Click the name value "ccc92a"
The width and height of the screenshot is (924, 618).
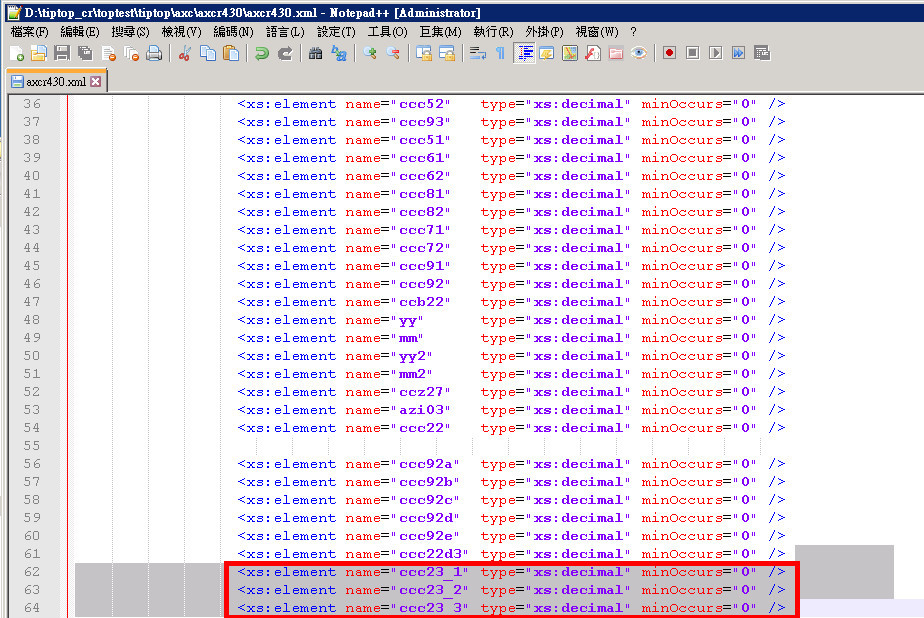pyautogui.click(x=426, y=464)
